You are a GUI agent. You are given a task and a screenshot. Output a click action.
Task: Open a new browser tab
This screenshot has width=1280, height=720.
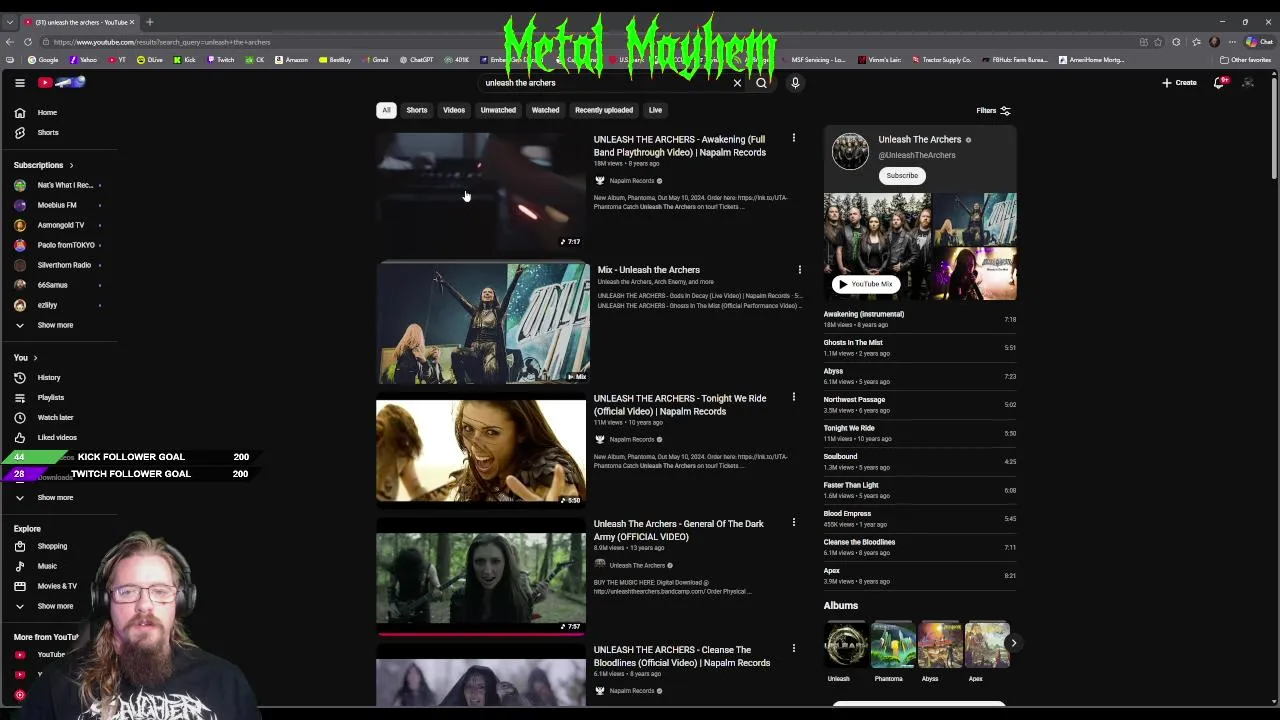(x=150, y=22)
